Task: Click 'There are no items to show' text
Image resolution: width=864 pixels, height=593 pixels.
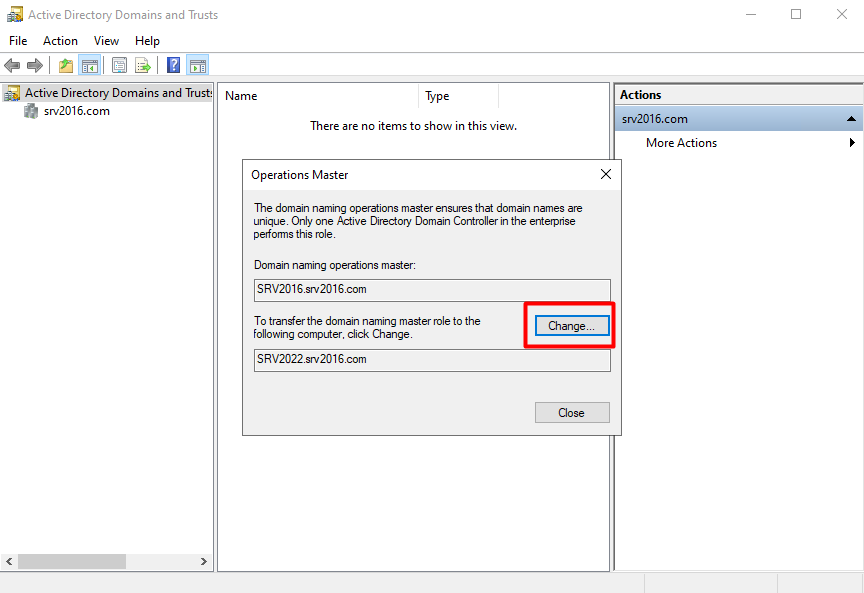Action: point(413,126)
